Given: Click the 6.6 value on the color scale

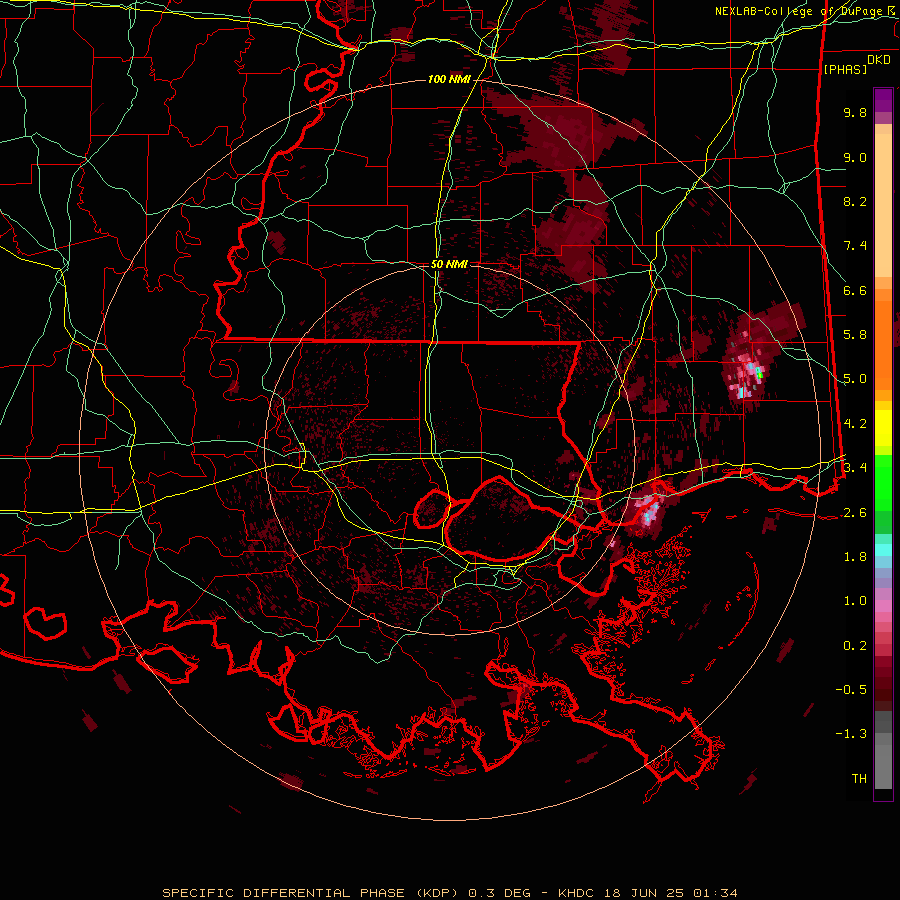Looking at the screenshot, I should click(855, 290).
